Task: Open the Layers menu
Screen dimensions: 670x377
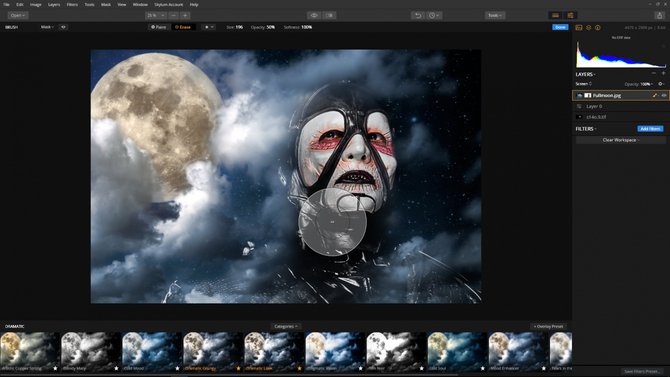Action: 54,5
